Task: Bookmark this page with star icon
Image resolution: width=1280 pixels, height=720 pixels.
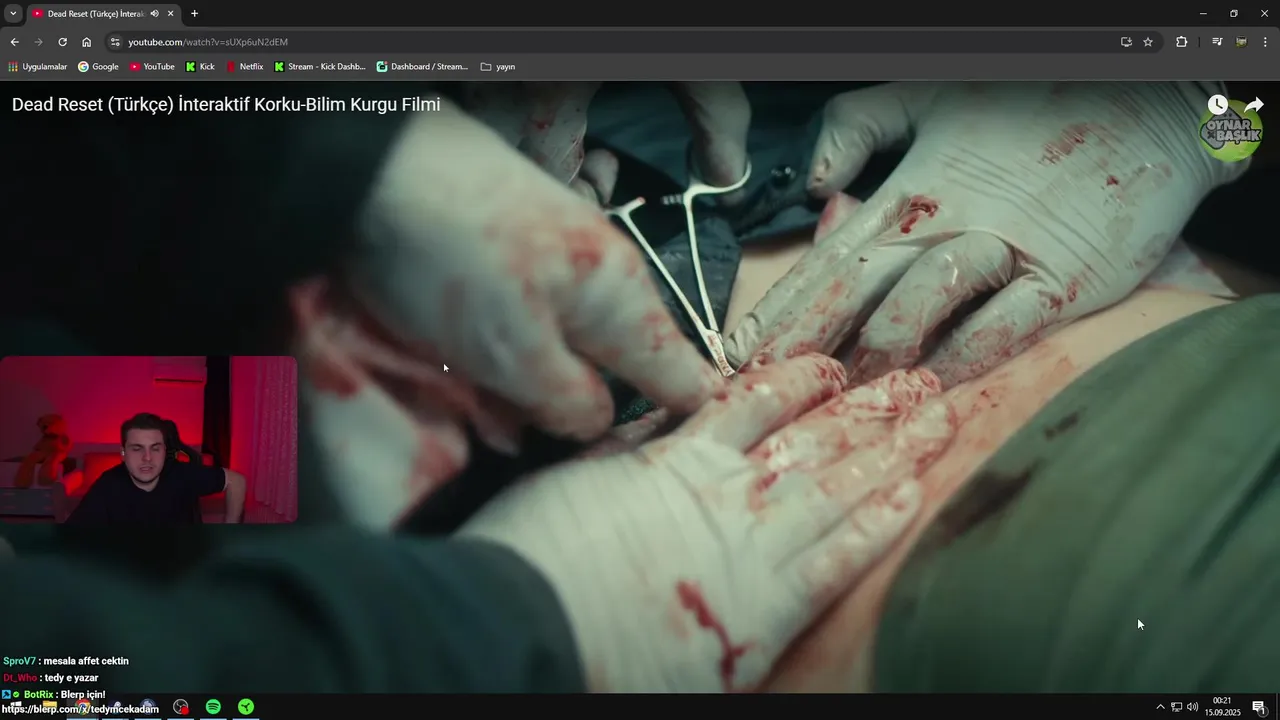Action: click(x=1148, y=42)
